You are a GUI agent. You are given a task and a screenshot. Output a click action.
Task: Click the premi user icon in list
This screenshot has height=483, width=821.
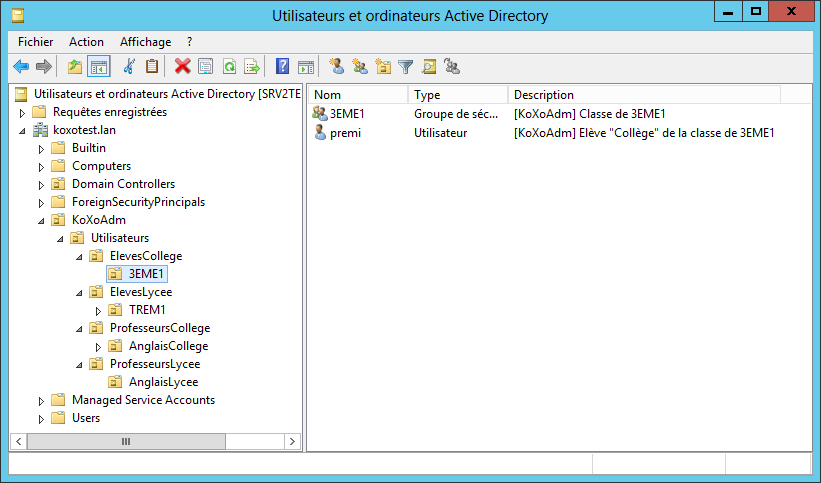coord(320,132)
